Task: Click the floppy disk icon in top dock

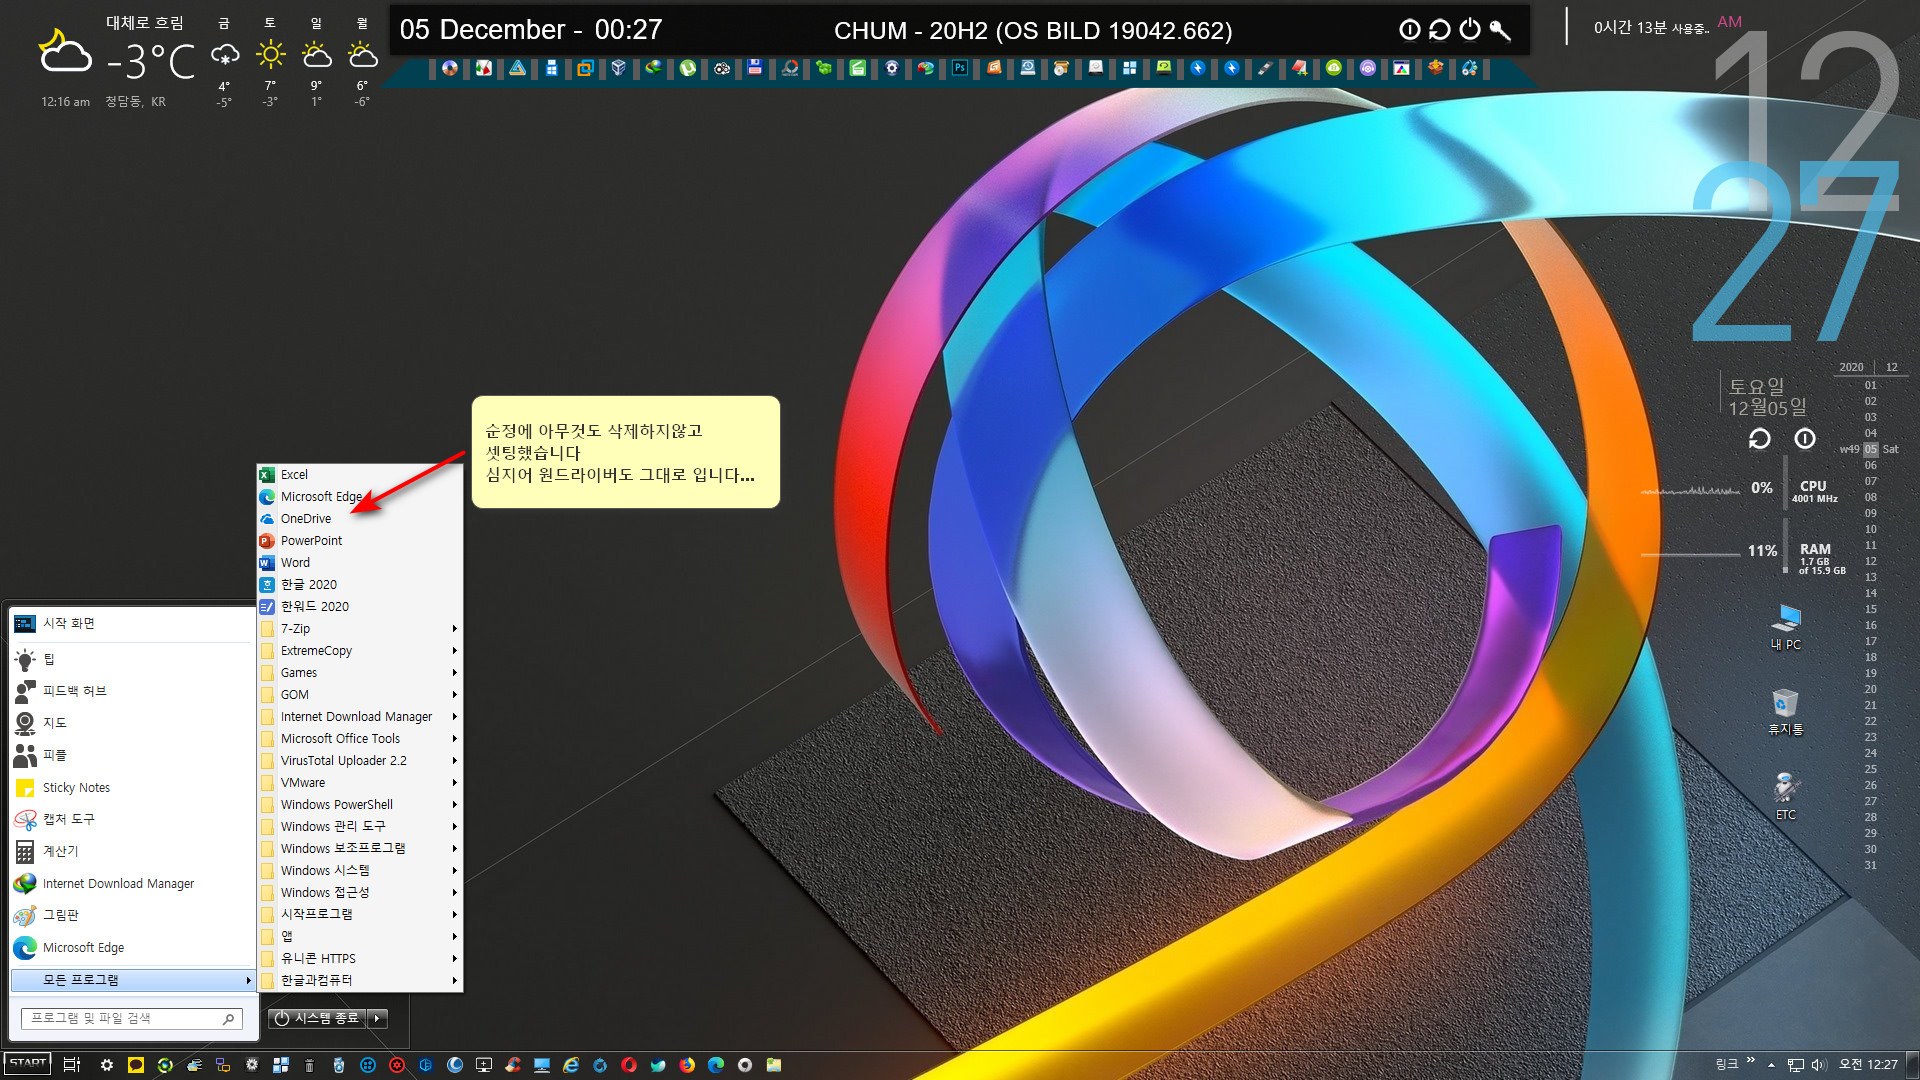Action: tap(755, 68)
